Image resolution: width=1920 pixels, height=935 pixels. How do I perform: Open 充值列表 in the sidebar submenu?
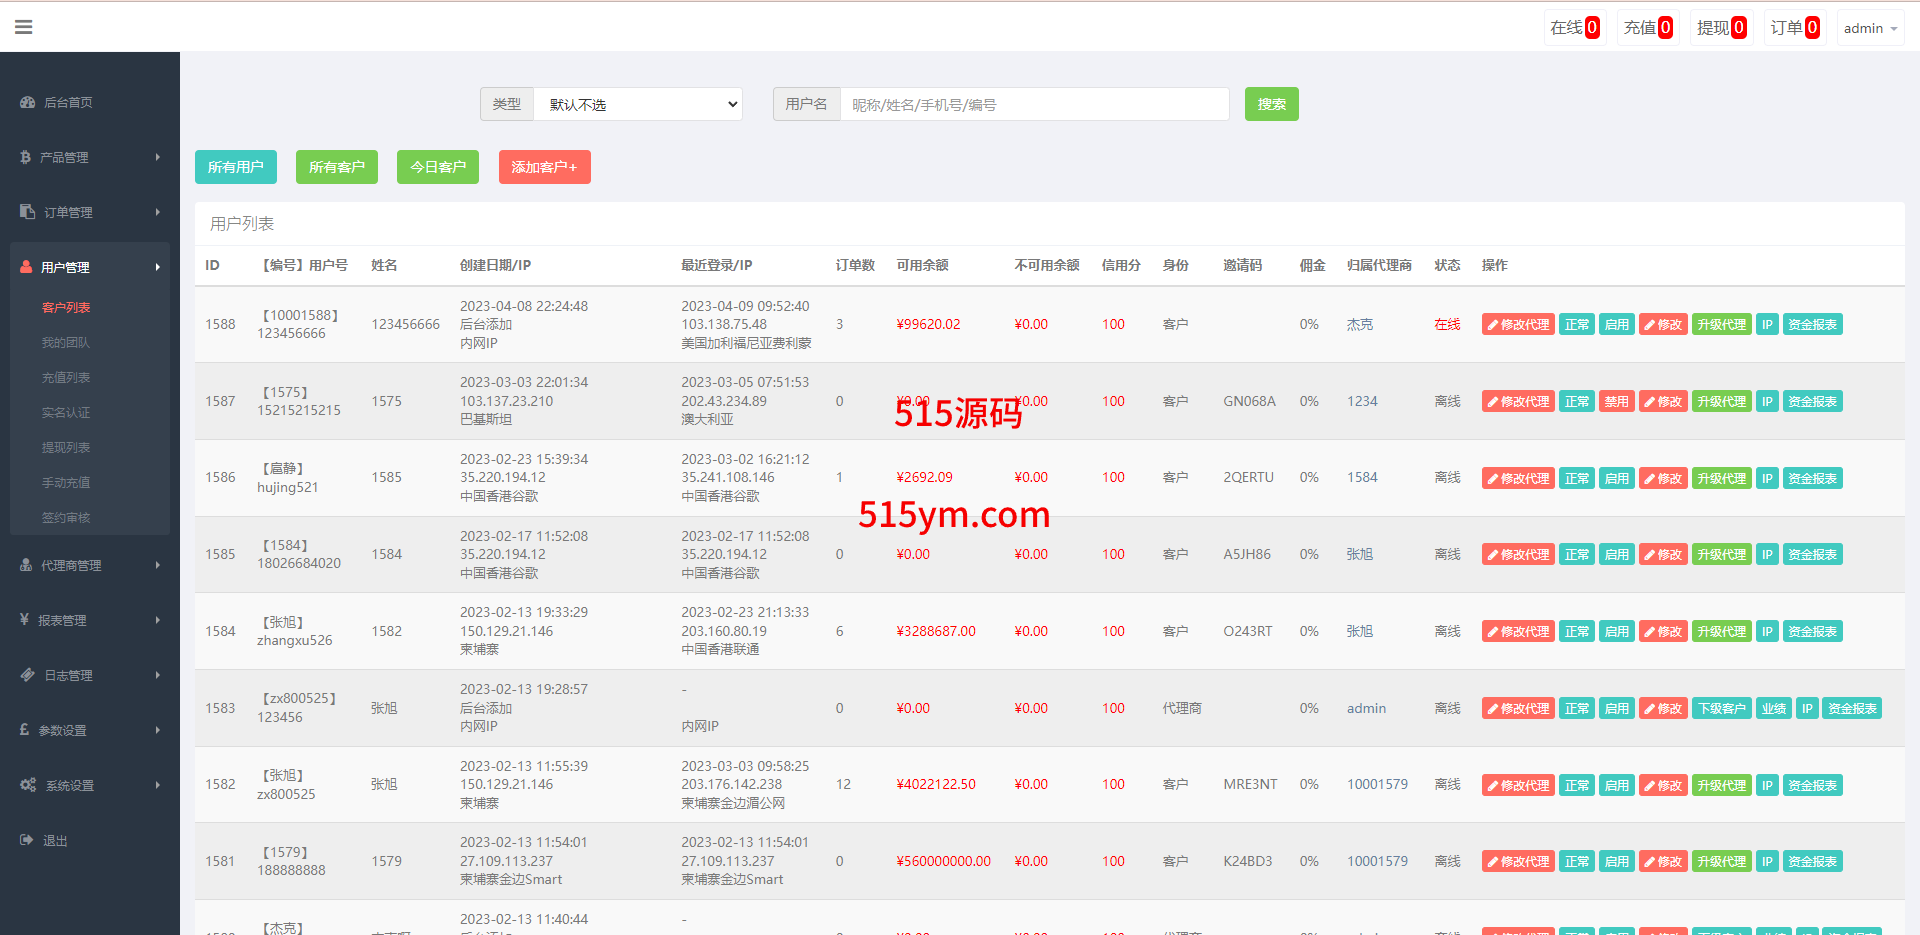tap(66, 377)
